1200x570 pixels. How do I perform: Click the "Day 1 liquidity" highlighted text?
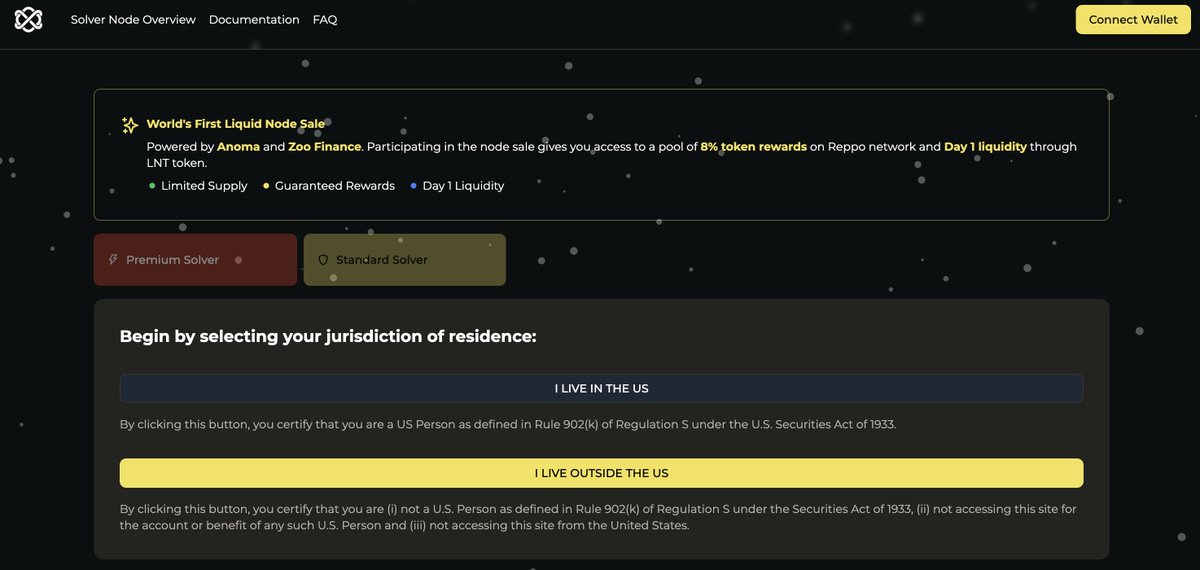985,147
